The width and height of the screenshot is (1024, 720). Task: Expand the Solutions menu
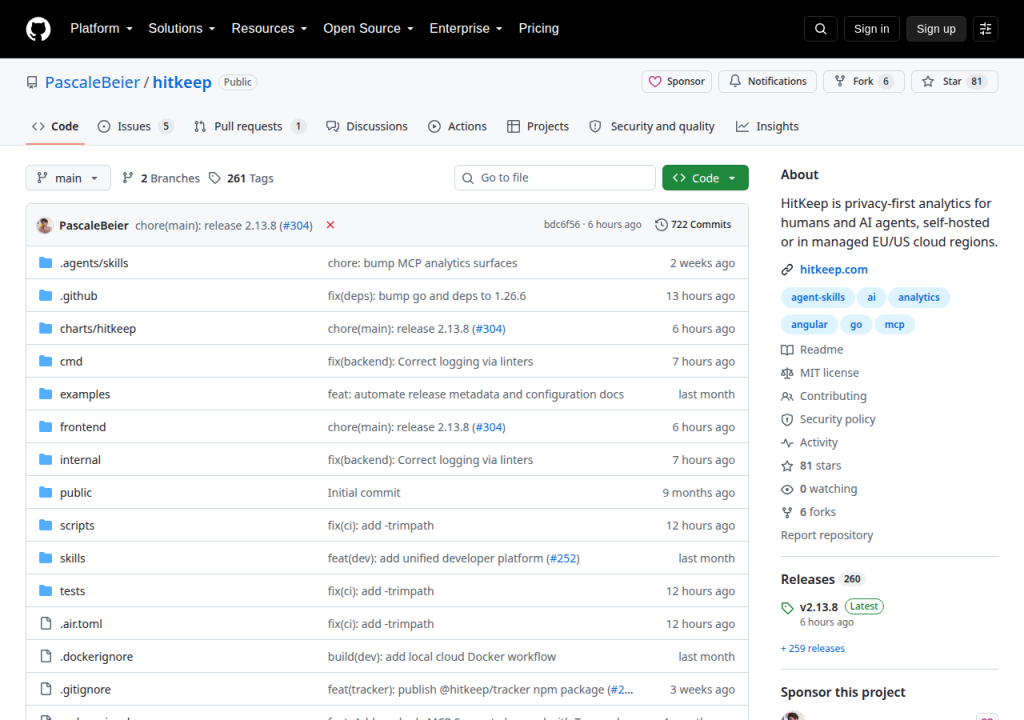click(182, 29)
